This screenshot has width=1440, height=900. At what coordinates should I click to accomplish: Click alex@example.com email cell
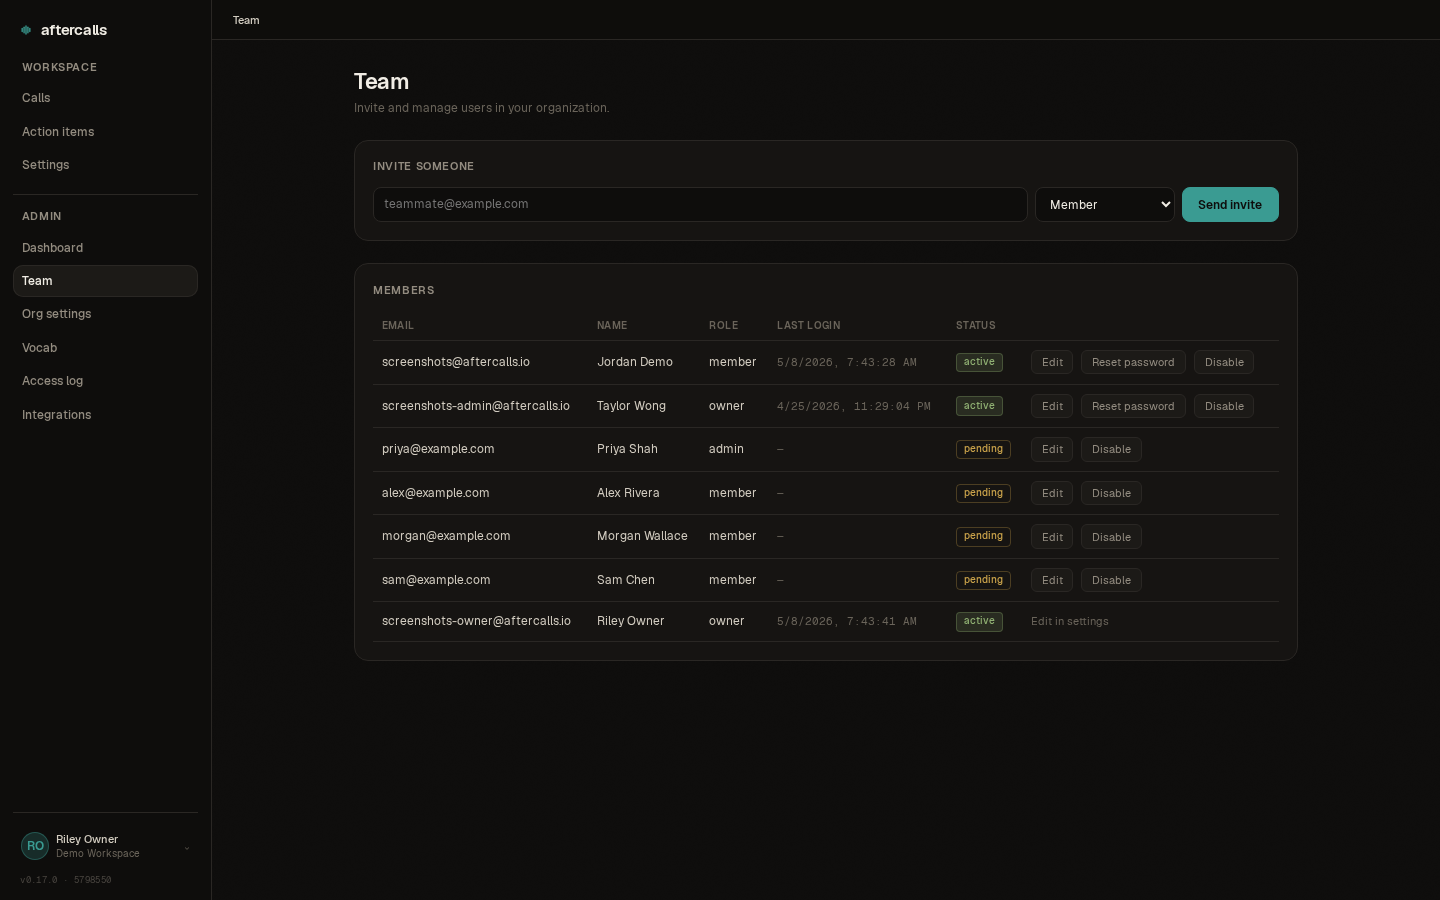436,493
